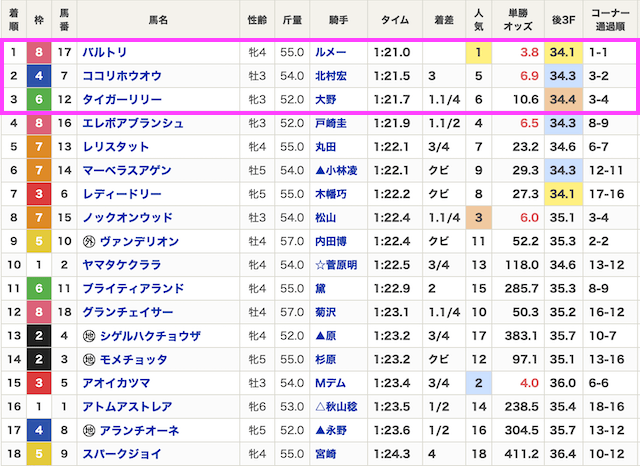Screen dimensions: 640x466
Task: Open jockey link ▲永野
Action: [331, 431]
